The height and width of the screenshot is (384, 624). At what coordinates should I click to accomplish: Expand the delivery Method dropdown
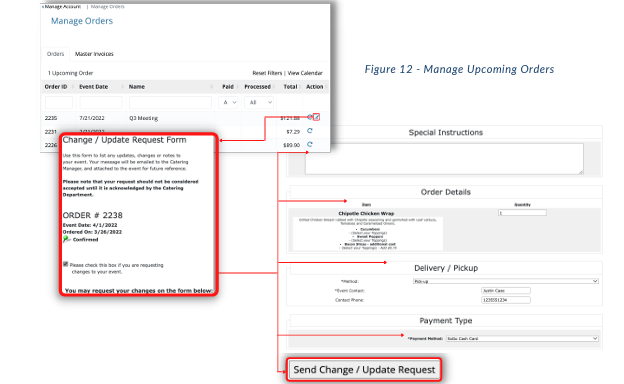pyautogui.click(x=506, y=281)
